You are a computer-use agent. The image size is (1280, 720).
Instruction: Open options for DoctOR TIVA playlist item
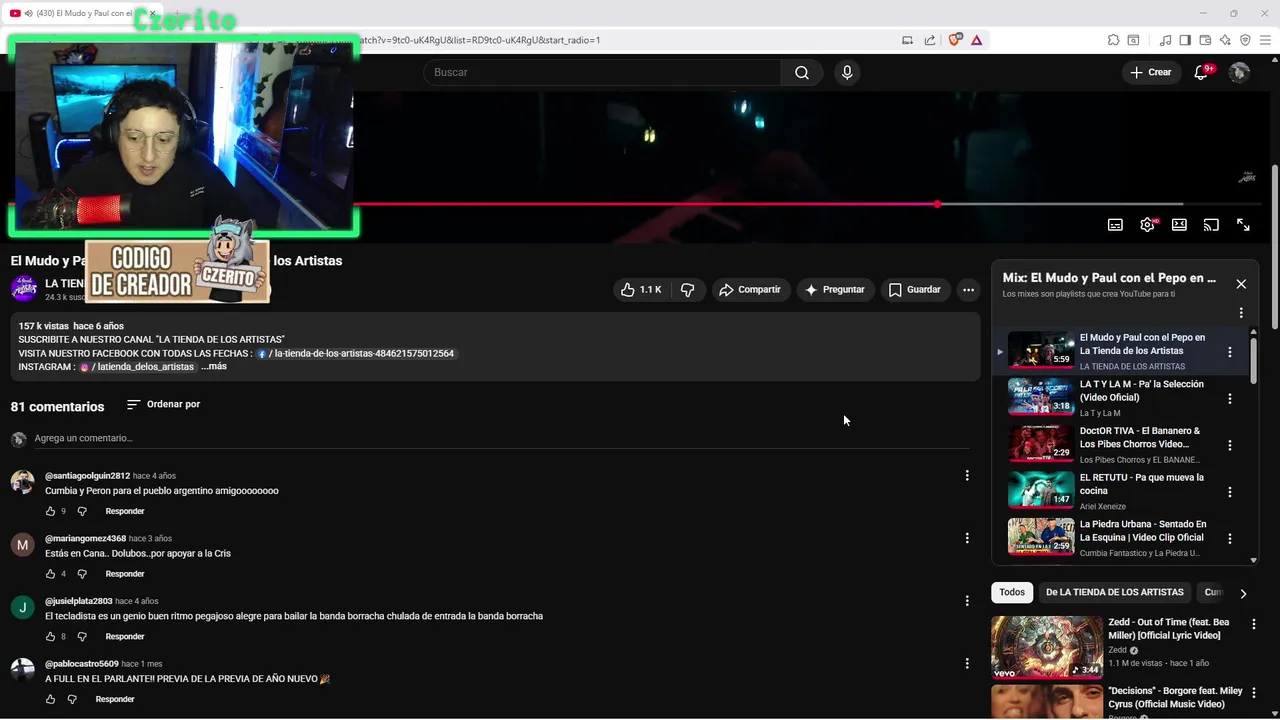point(1230,445)
